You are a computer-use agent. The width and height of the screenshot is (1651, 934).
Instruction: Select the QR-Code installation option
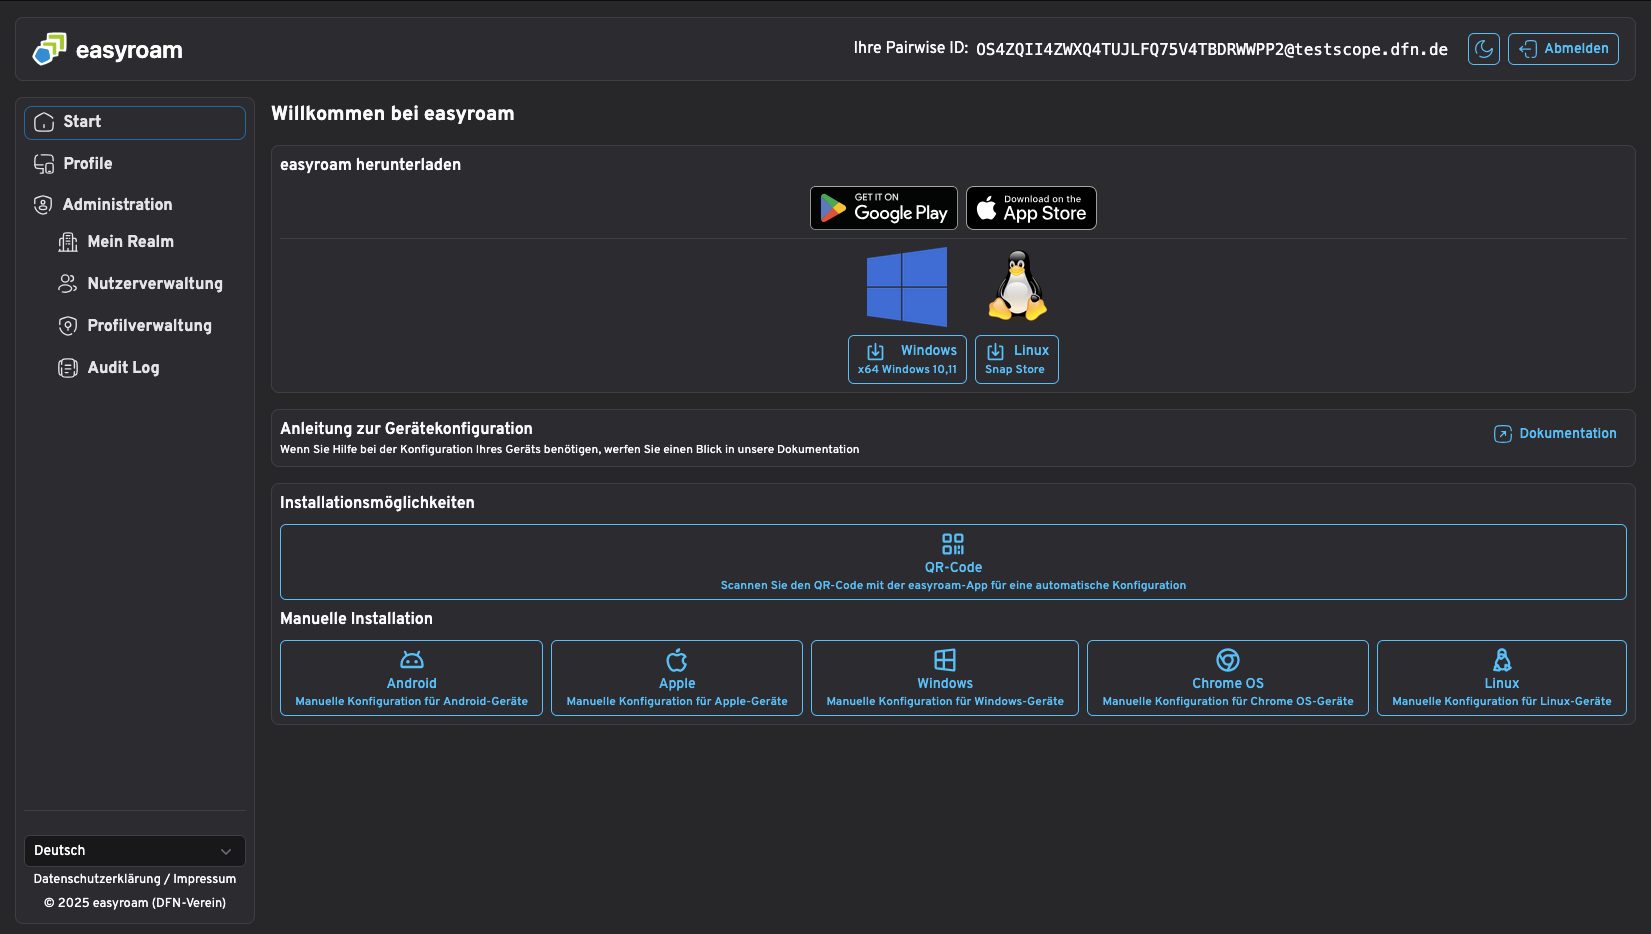point(953,562)
